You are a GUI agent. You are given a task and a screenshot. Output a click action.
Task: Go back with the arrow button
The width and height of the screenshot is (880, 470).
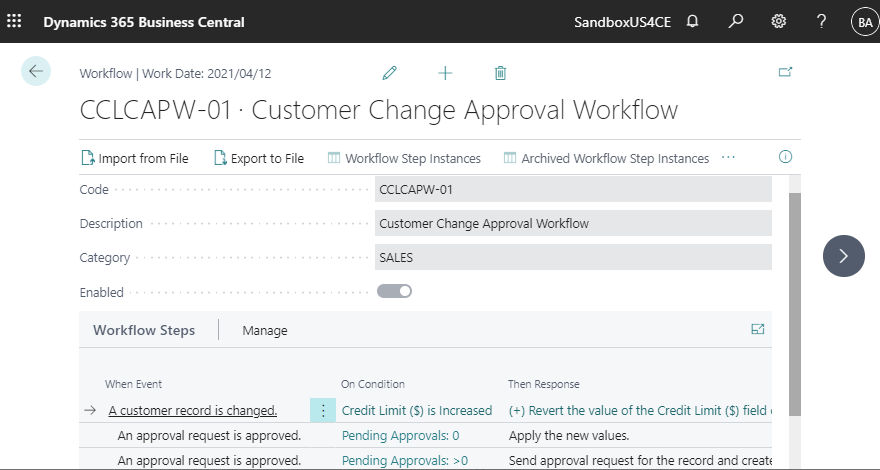coord(36,71)
